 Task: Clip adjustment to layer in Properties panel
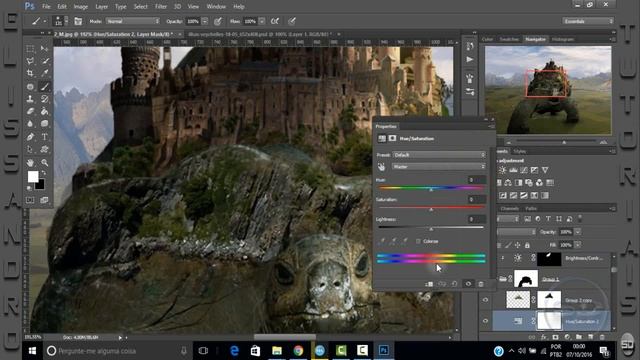click(429, 284)
